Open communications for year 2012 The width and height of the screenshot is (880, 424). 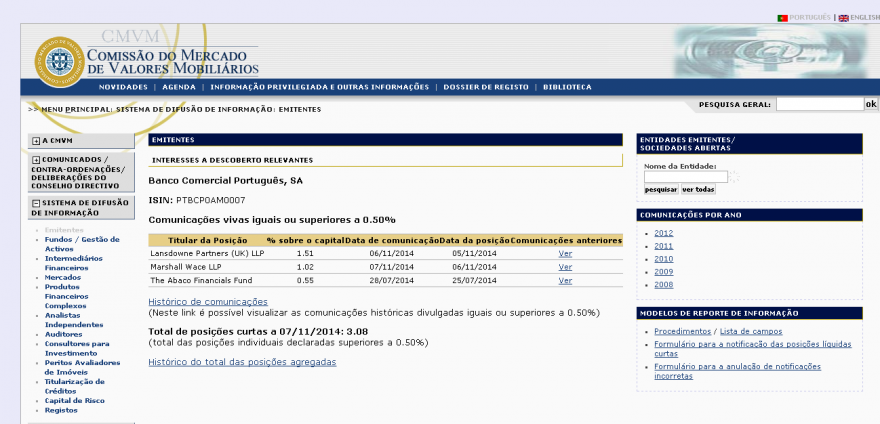[663, 233]
